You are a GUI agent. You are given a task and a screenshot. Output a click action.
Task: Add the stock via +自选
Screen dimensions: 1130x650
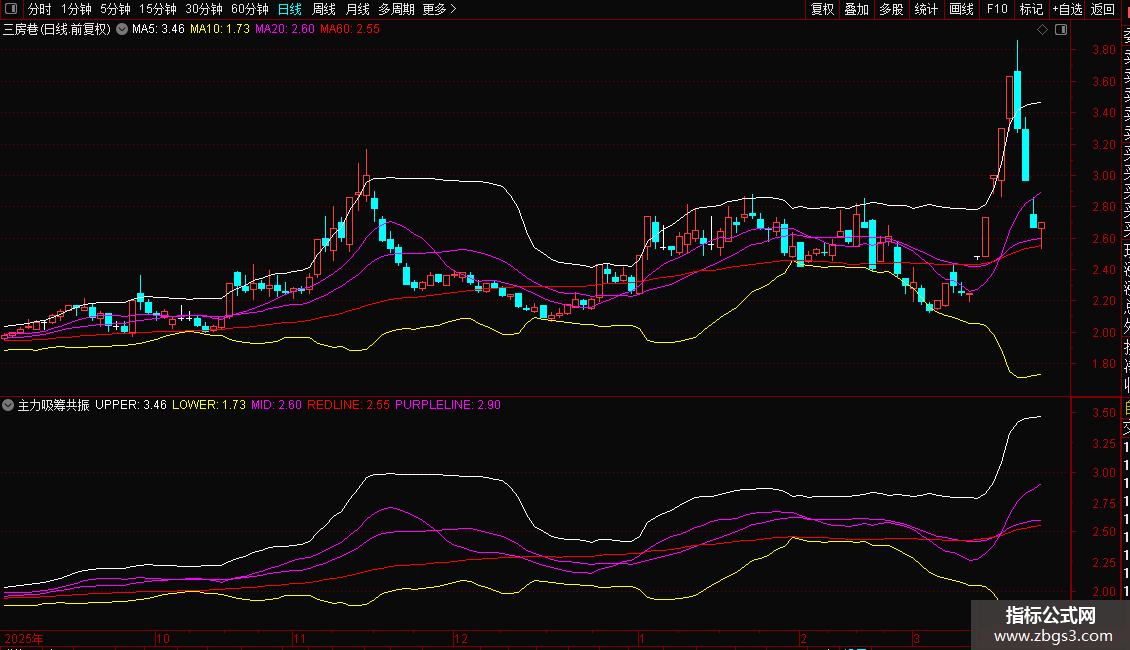[x=1066, y=9]
